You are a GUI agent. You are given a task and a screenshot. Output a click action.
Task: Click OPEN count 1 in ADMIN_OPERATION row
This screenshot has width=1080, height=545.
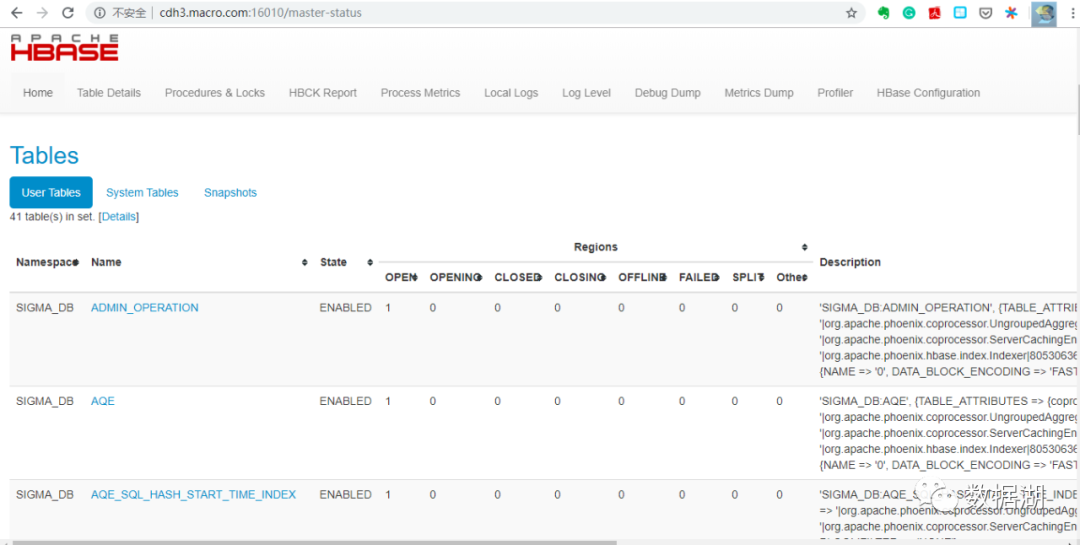pyautogui.click(x=388, y=308)
